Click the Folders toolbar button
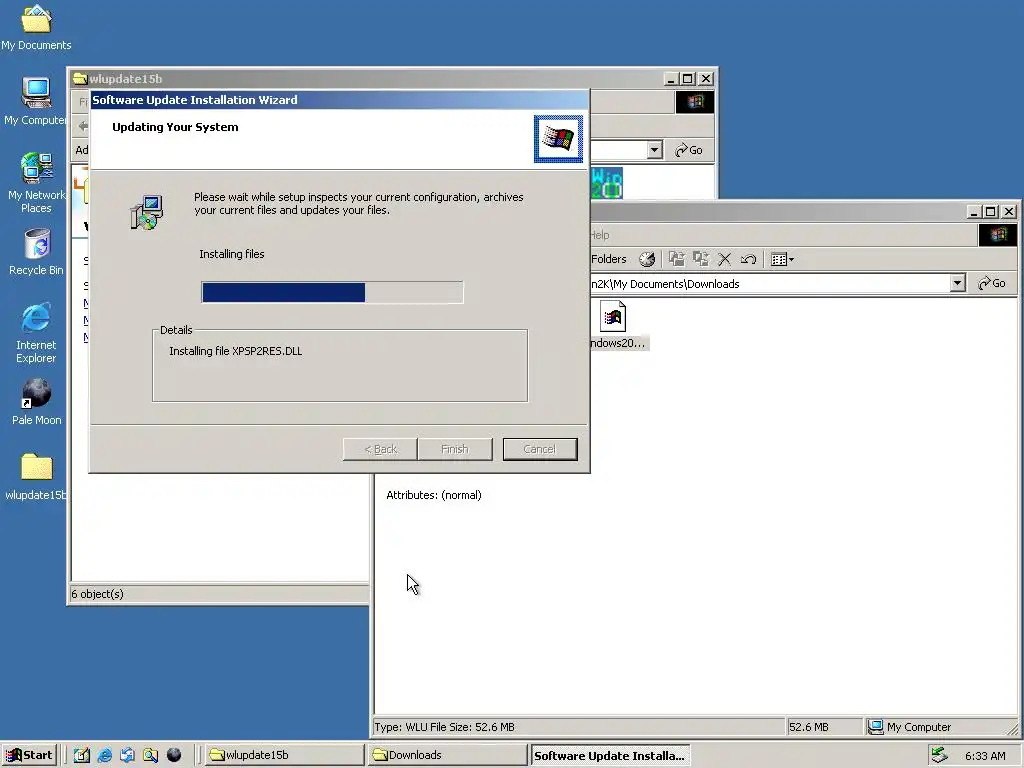1024x768 pixels. pyautogui.click(x=608, y=259)
